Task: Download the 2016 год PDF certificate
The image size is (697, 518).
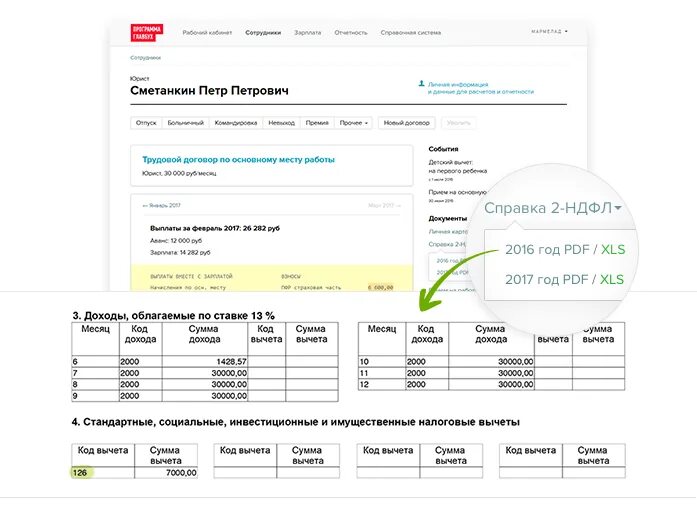Action: click(x=547, y=249)
